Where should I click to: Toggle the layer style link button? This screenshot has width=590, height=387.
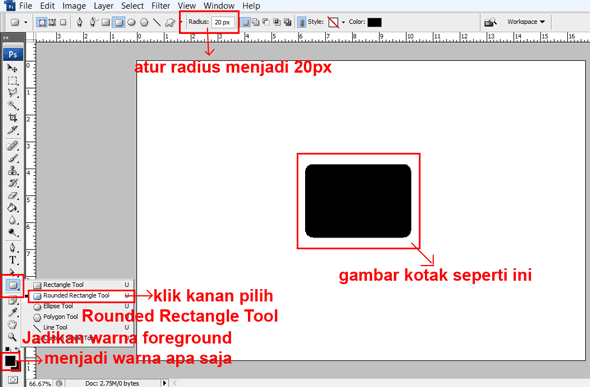tap(301, 22)
